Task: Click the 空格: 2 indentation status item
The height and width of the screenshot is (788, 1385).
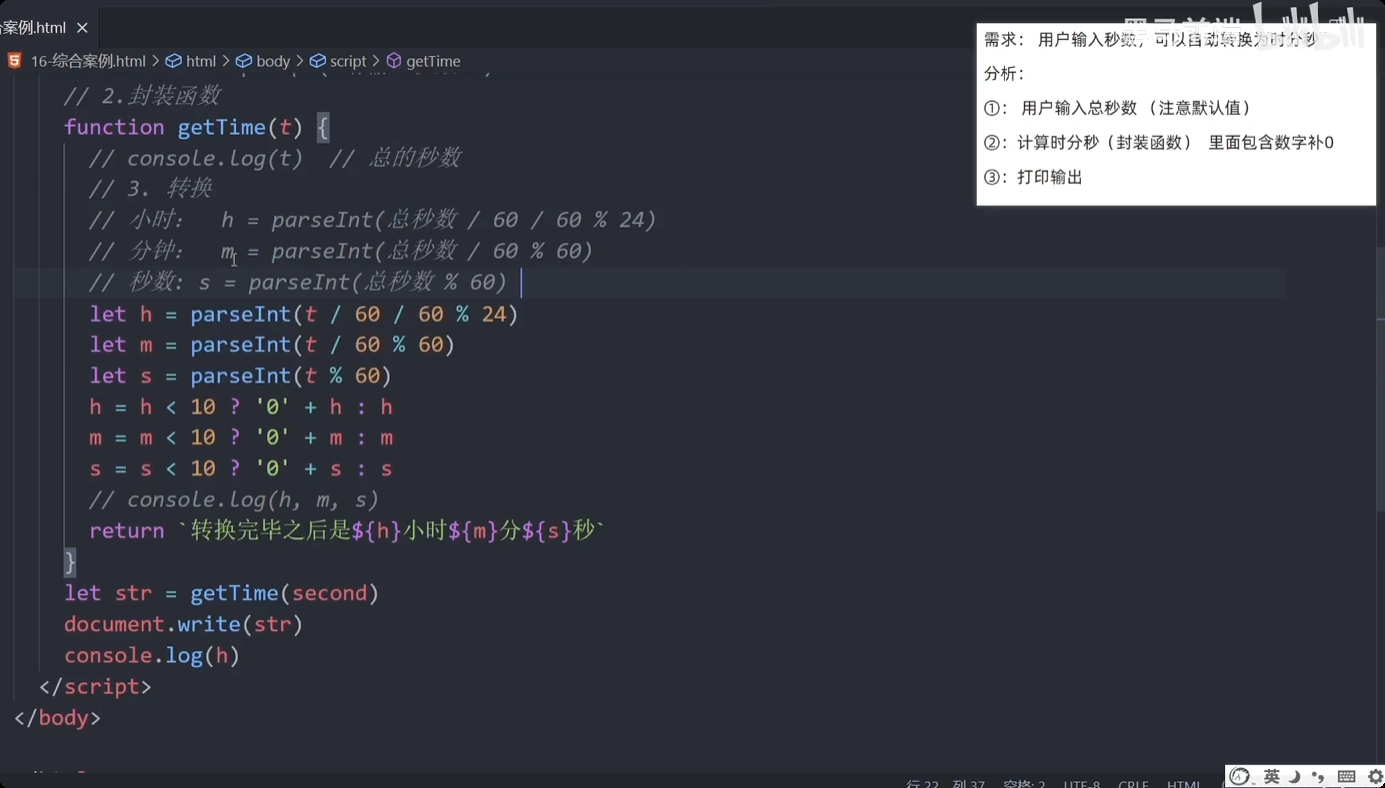Action: click(1024, 784)
